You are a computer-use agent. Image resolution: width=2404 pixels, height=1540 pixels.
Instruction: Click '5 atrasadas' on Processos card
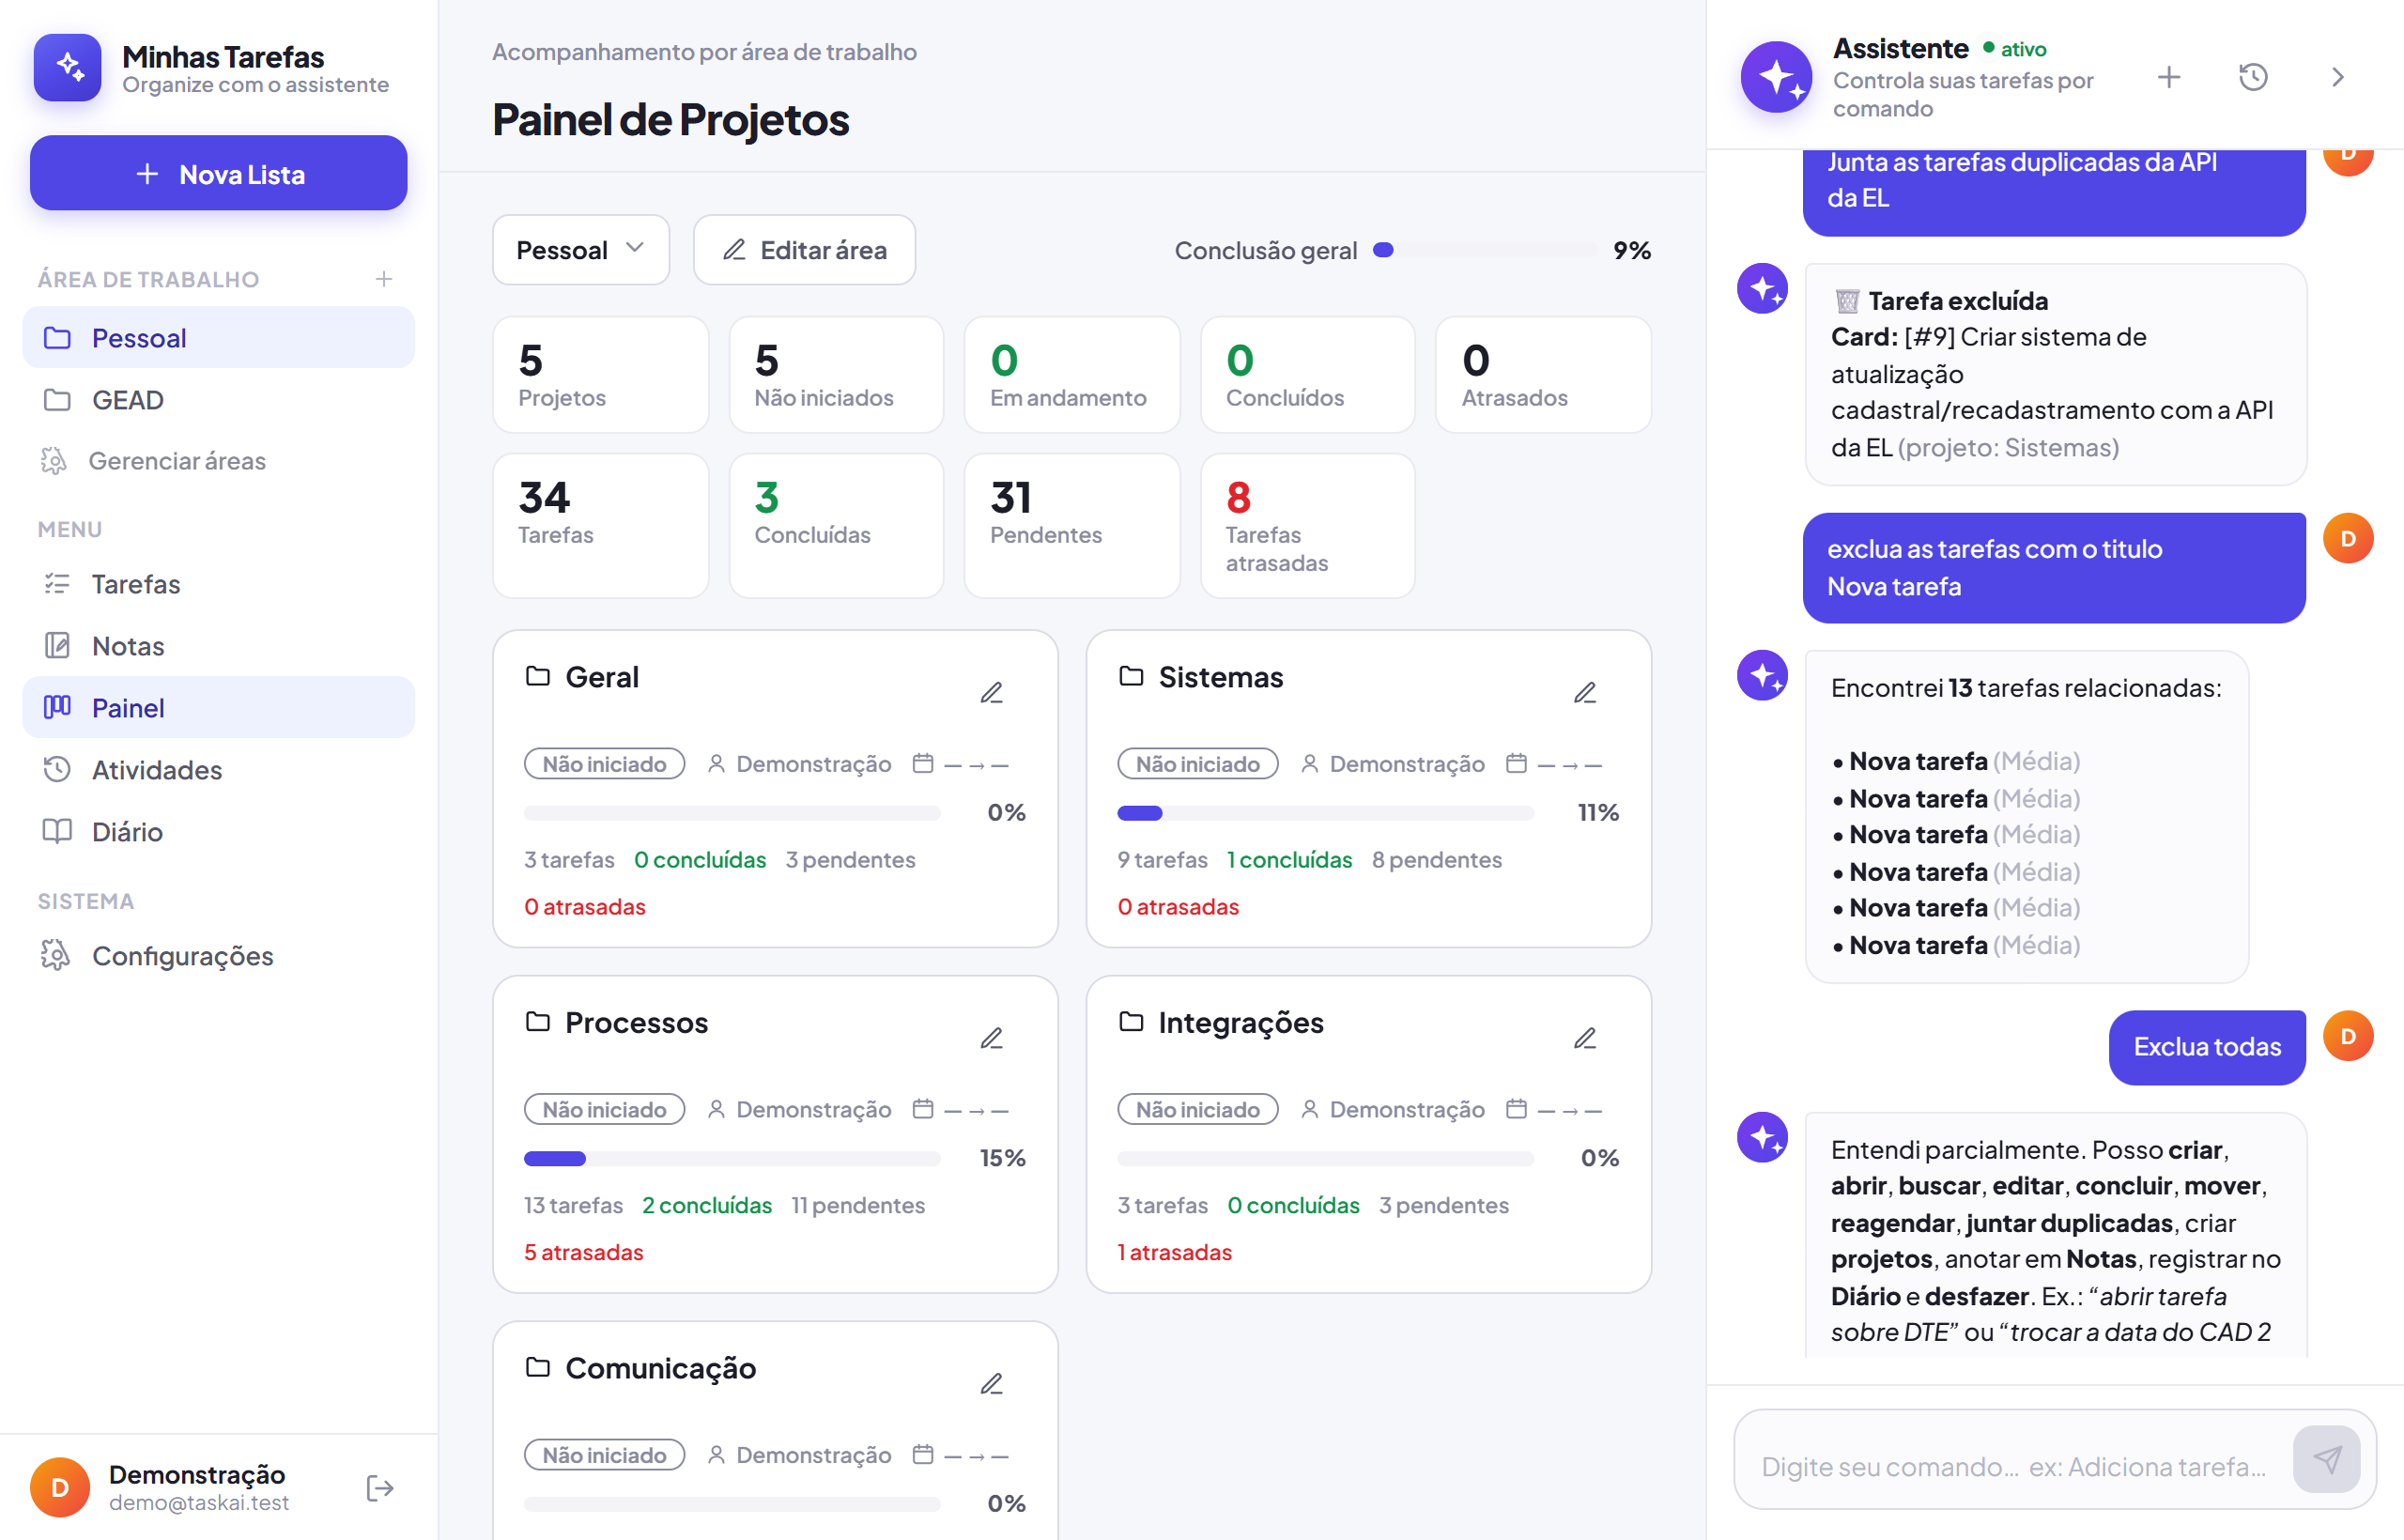[584, 1252]
